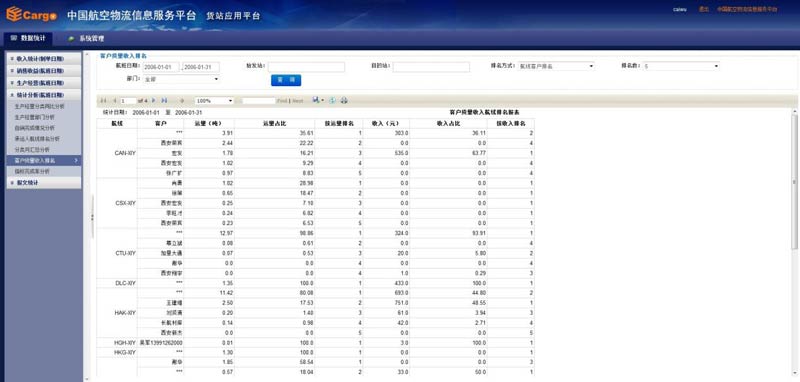The image size is (800, 382).
Task: Print the report with the printer icon
Action: (344, 100)
